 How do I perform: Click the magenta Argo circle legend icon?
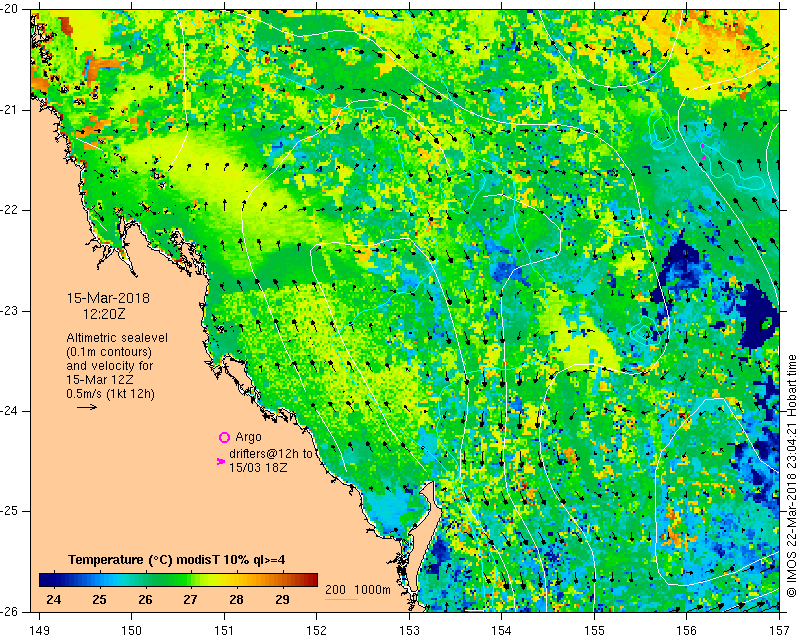(x=224, y=437)
